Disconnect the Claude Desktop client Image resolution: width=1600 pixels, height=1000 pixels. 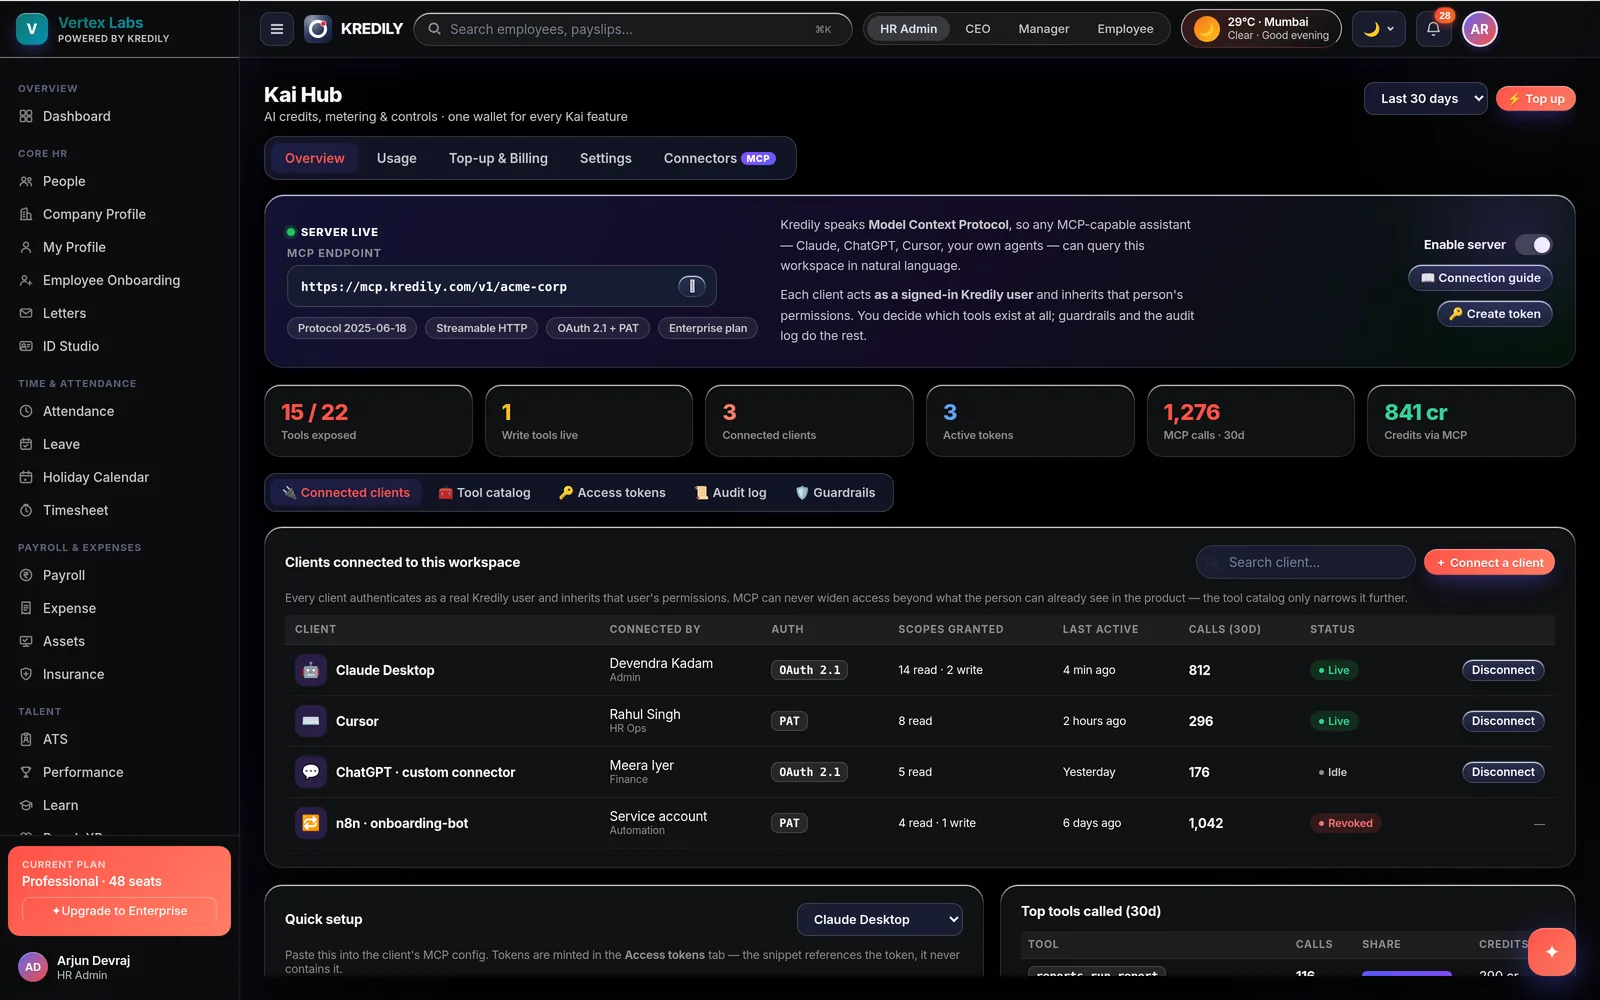[1502, 670]
